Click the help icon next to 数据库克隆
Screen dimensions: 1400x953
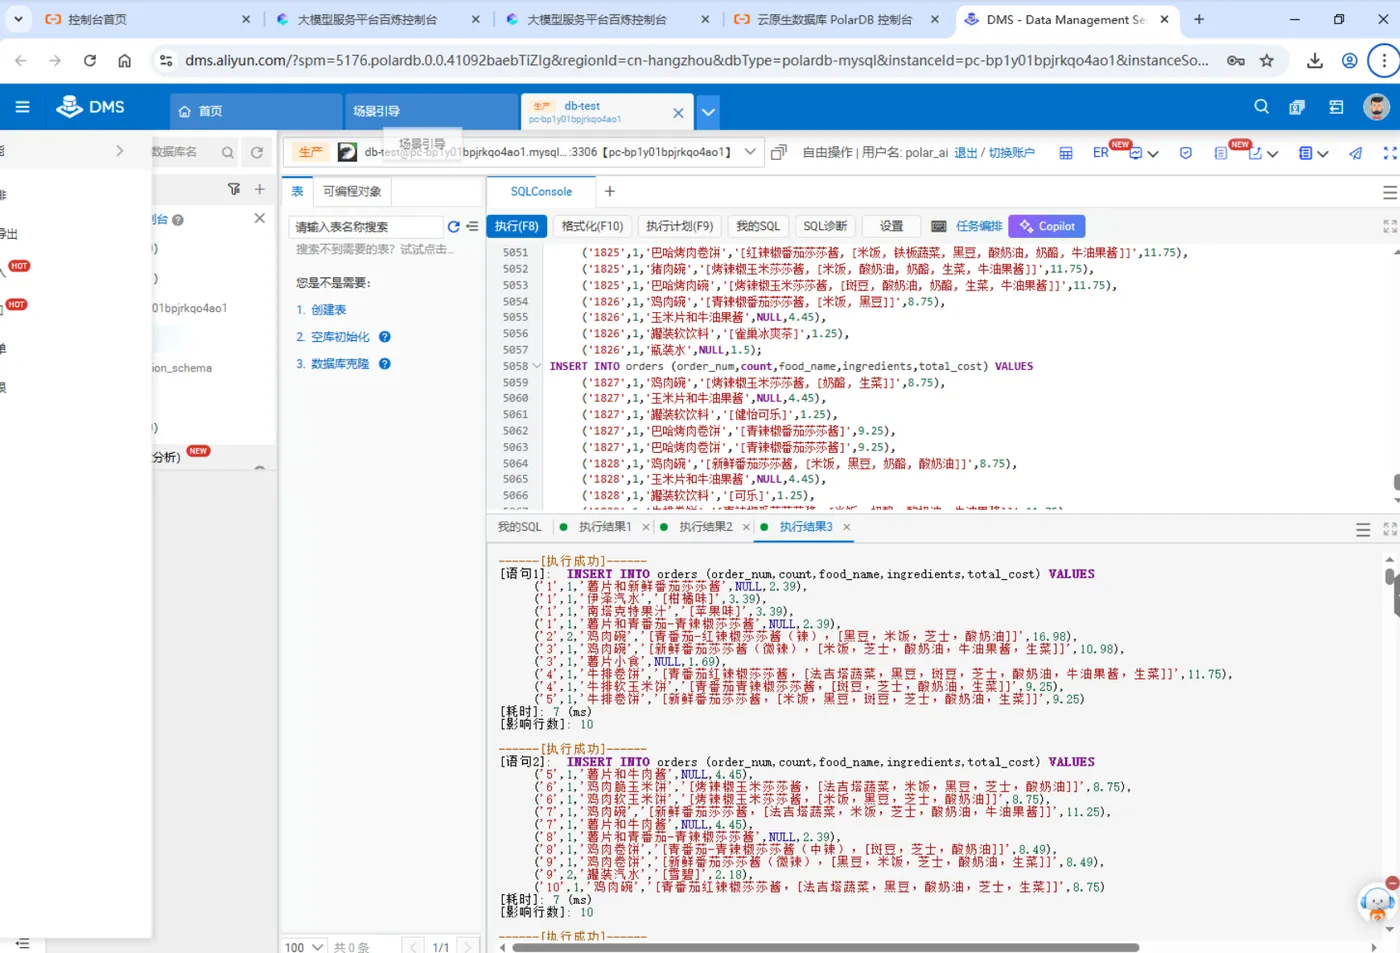385,364
